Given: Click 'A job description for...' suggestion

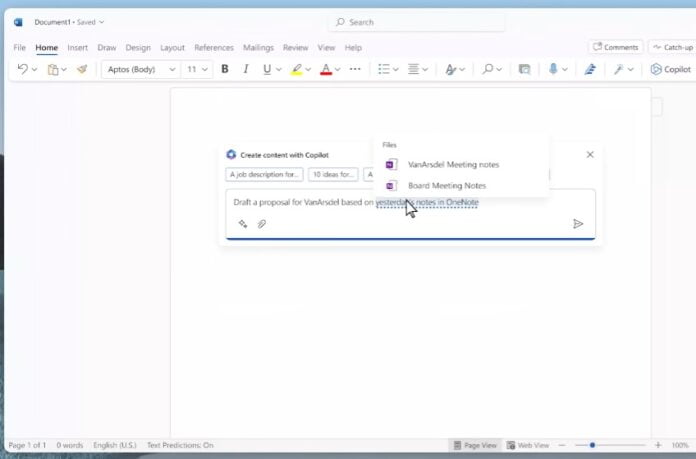Looking at the screenshot, I should (264, 174).
